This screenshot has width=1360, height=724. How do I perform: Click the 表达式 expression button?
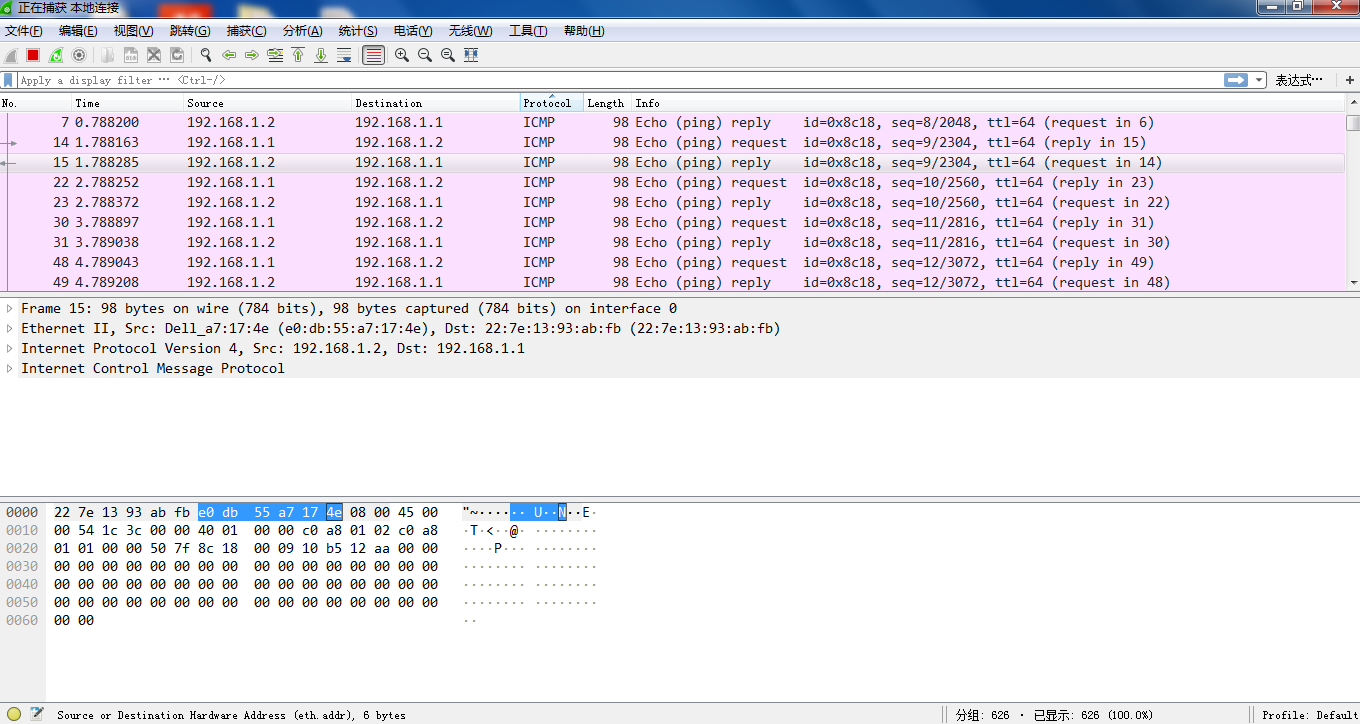(x=1299, y=80)
